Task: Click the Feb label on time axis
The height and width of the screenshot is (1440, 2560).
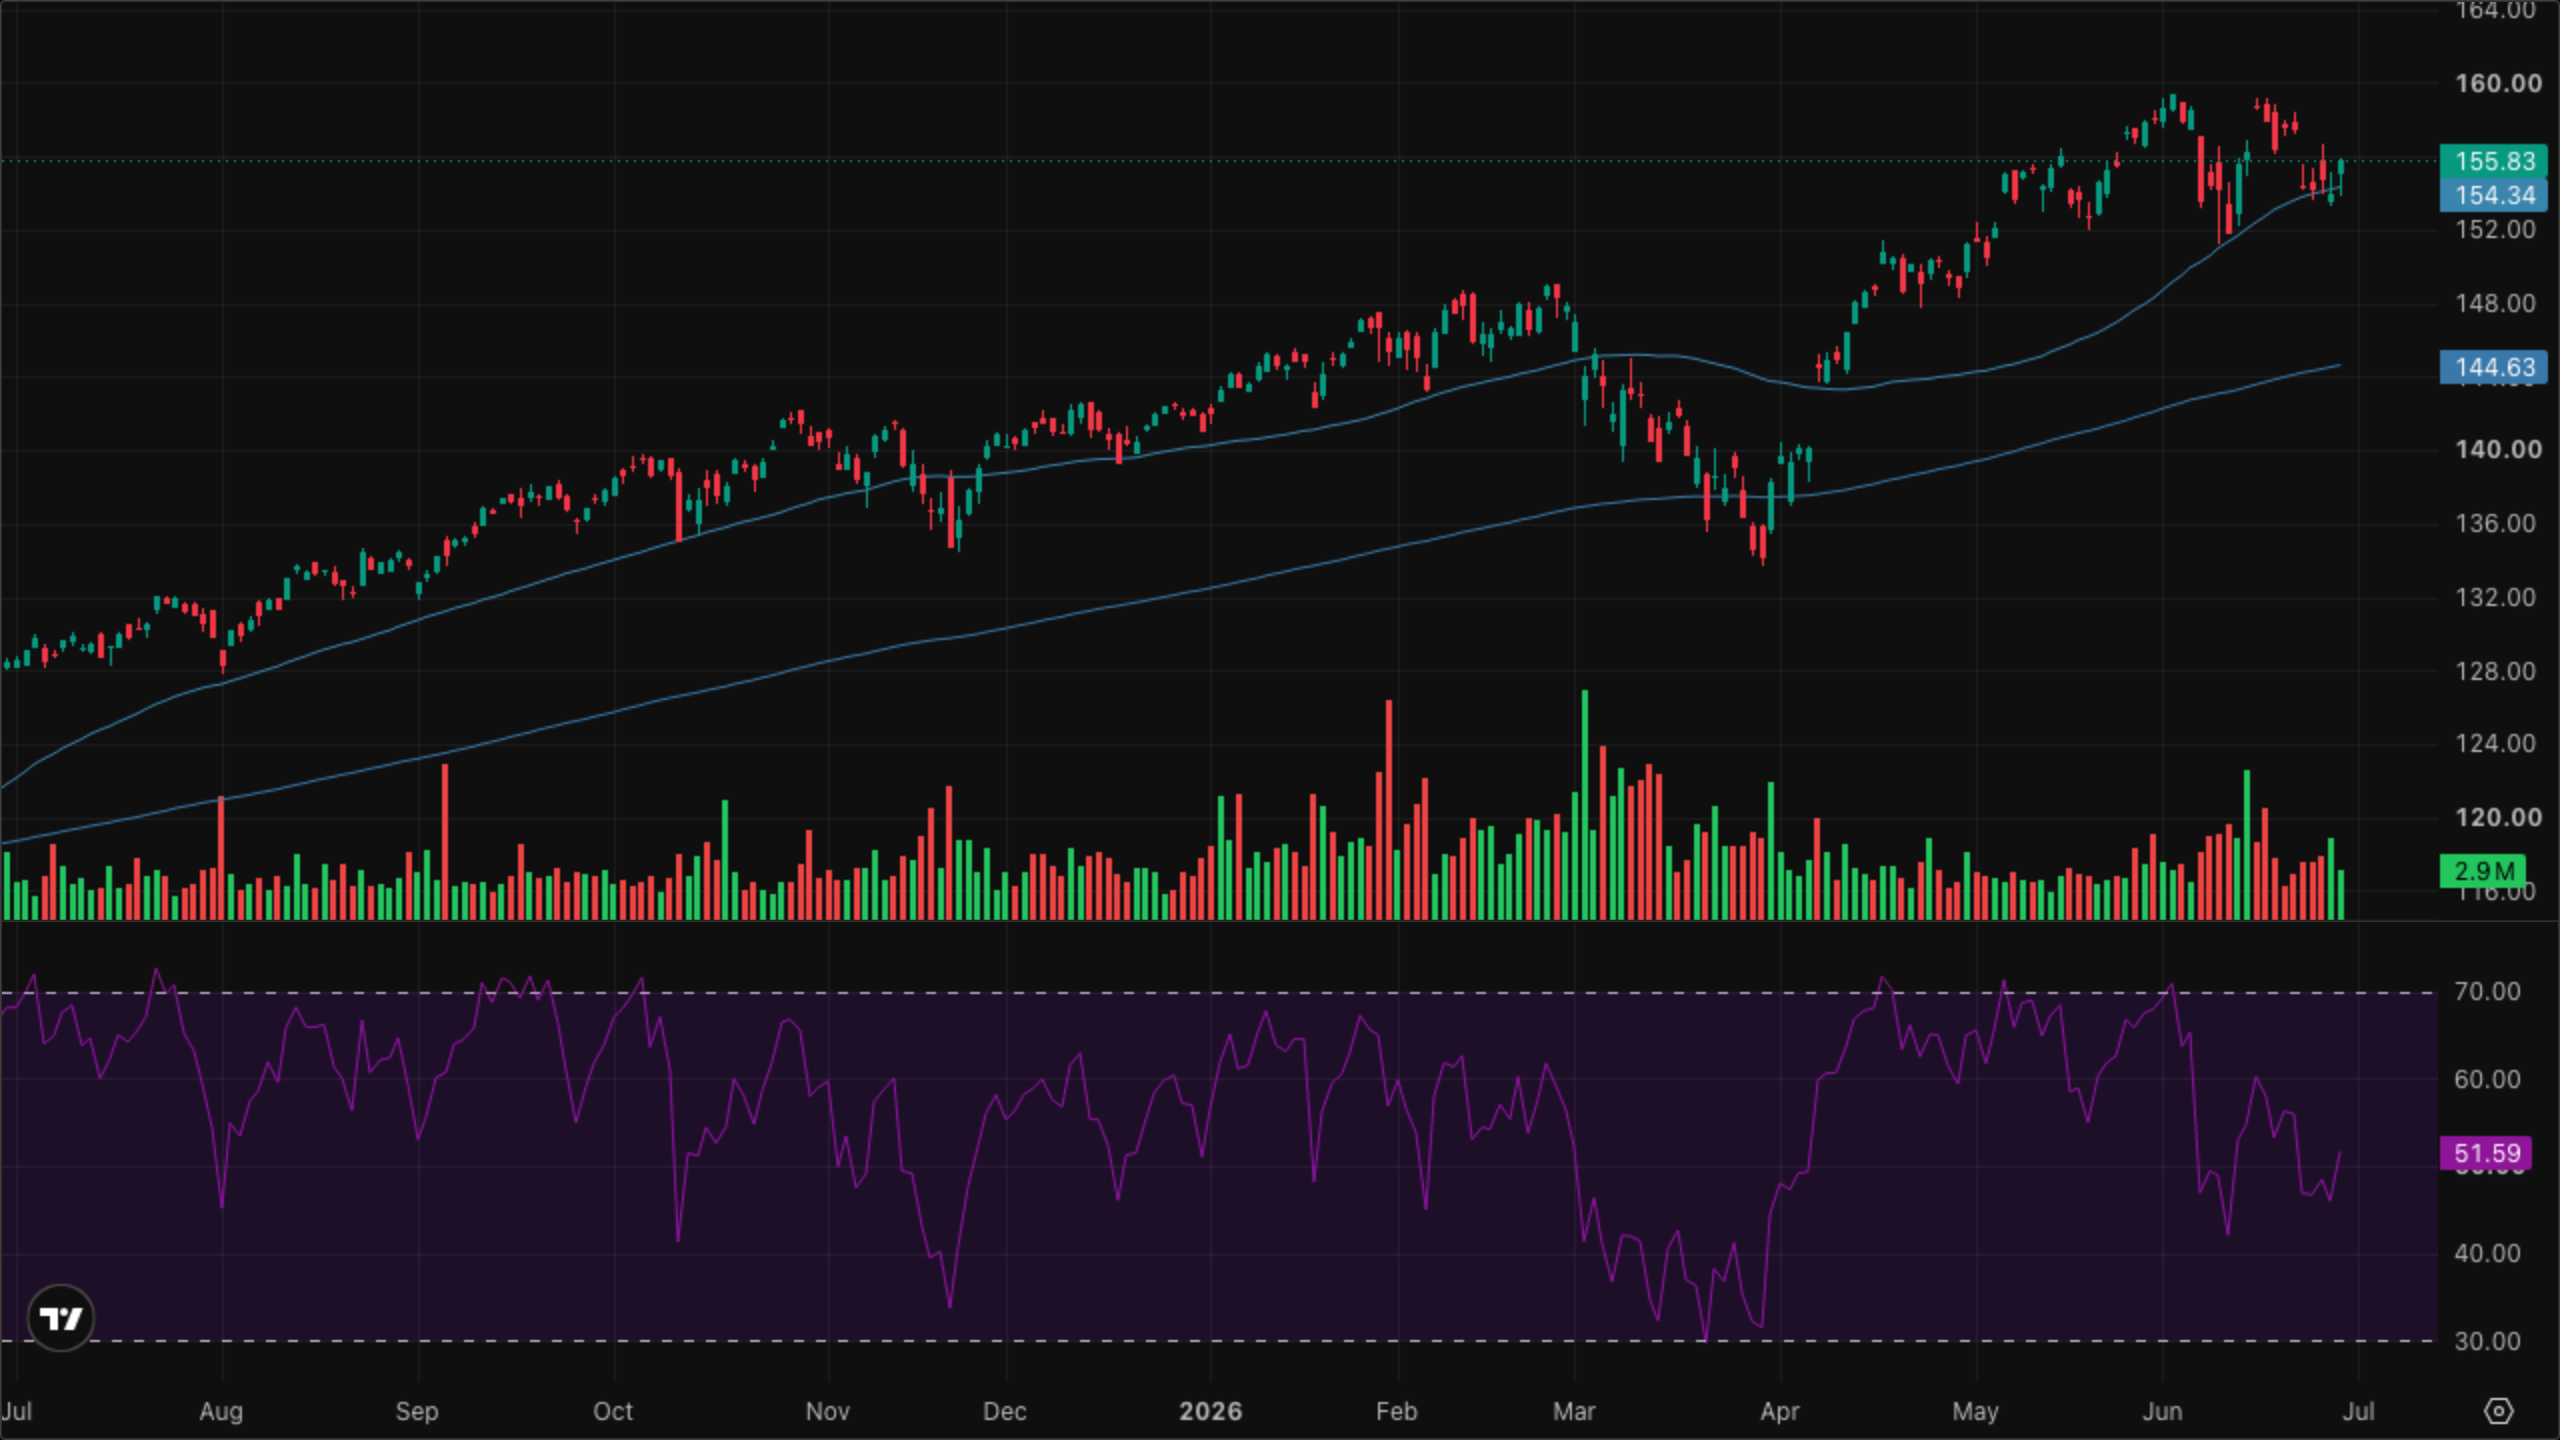Action: 1397,1411
